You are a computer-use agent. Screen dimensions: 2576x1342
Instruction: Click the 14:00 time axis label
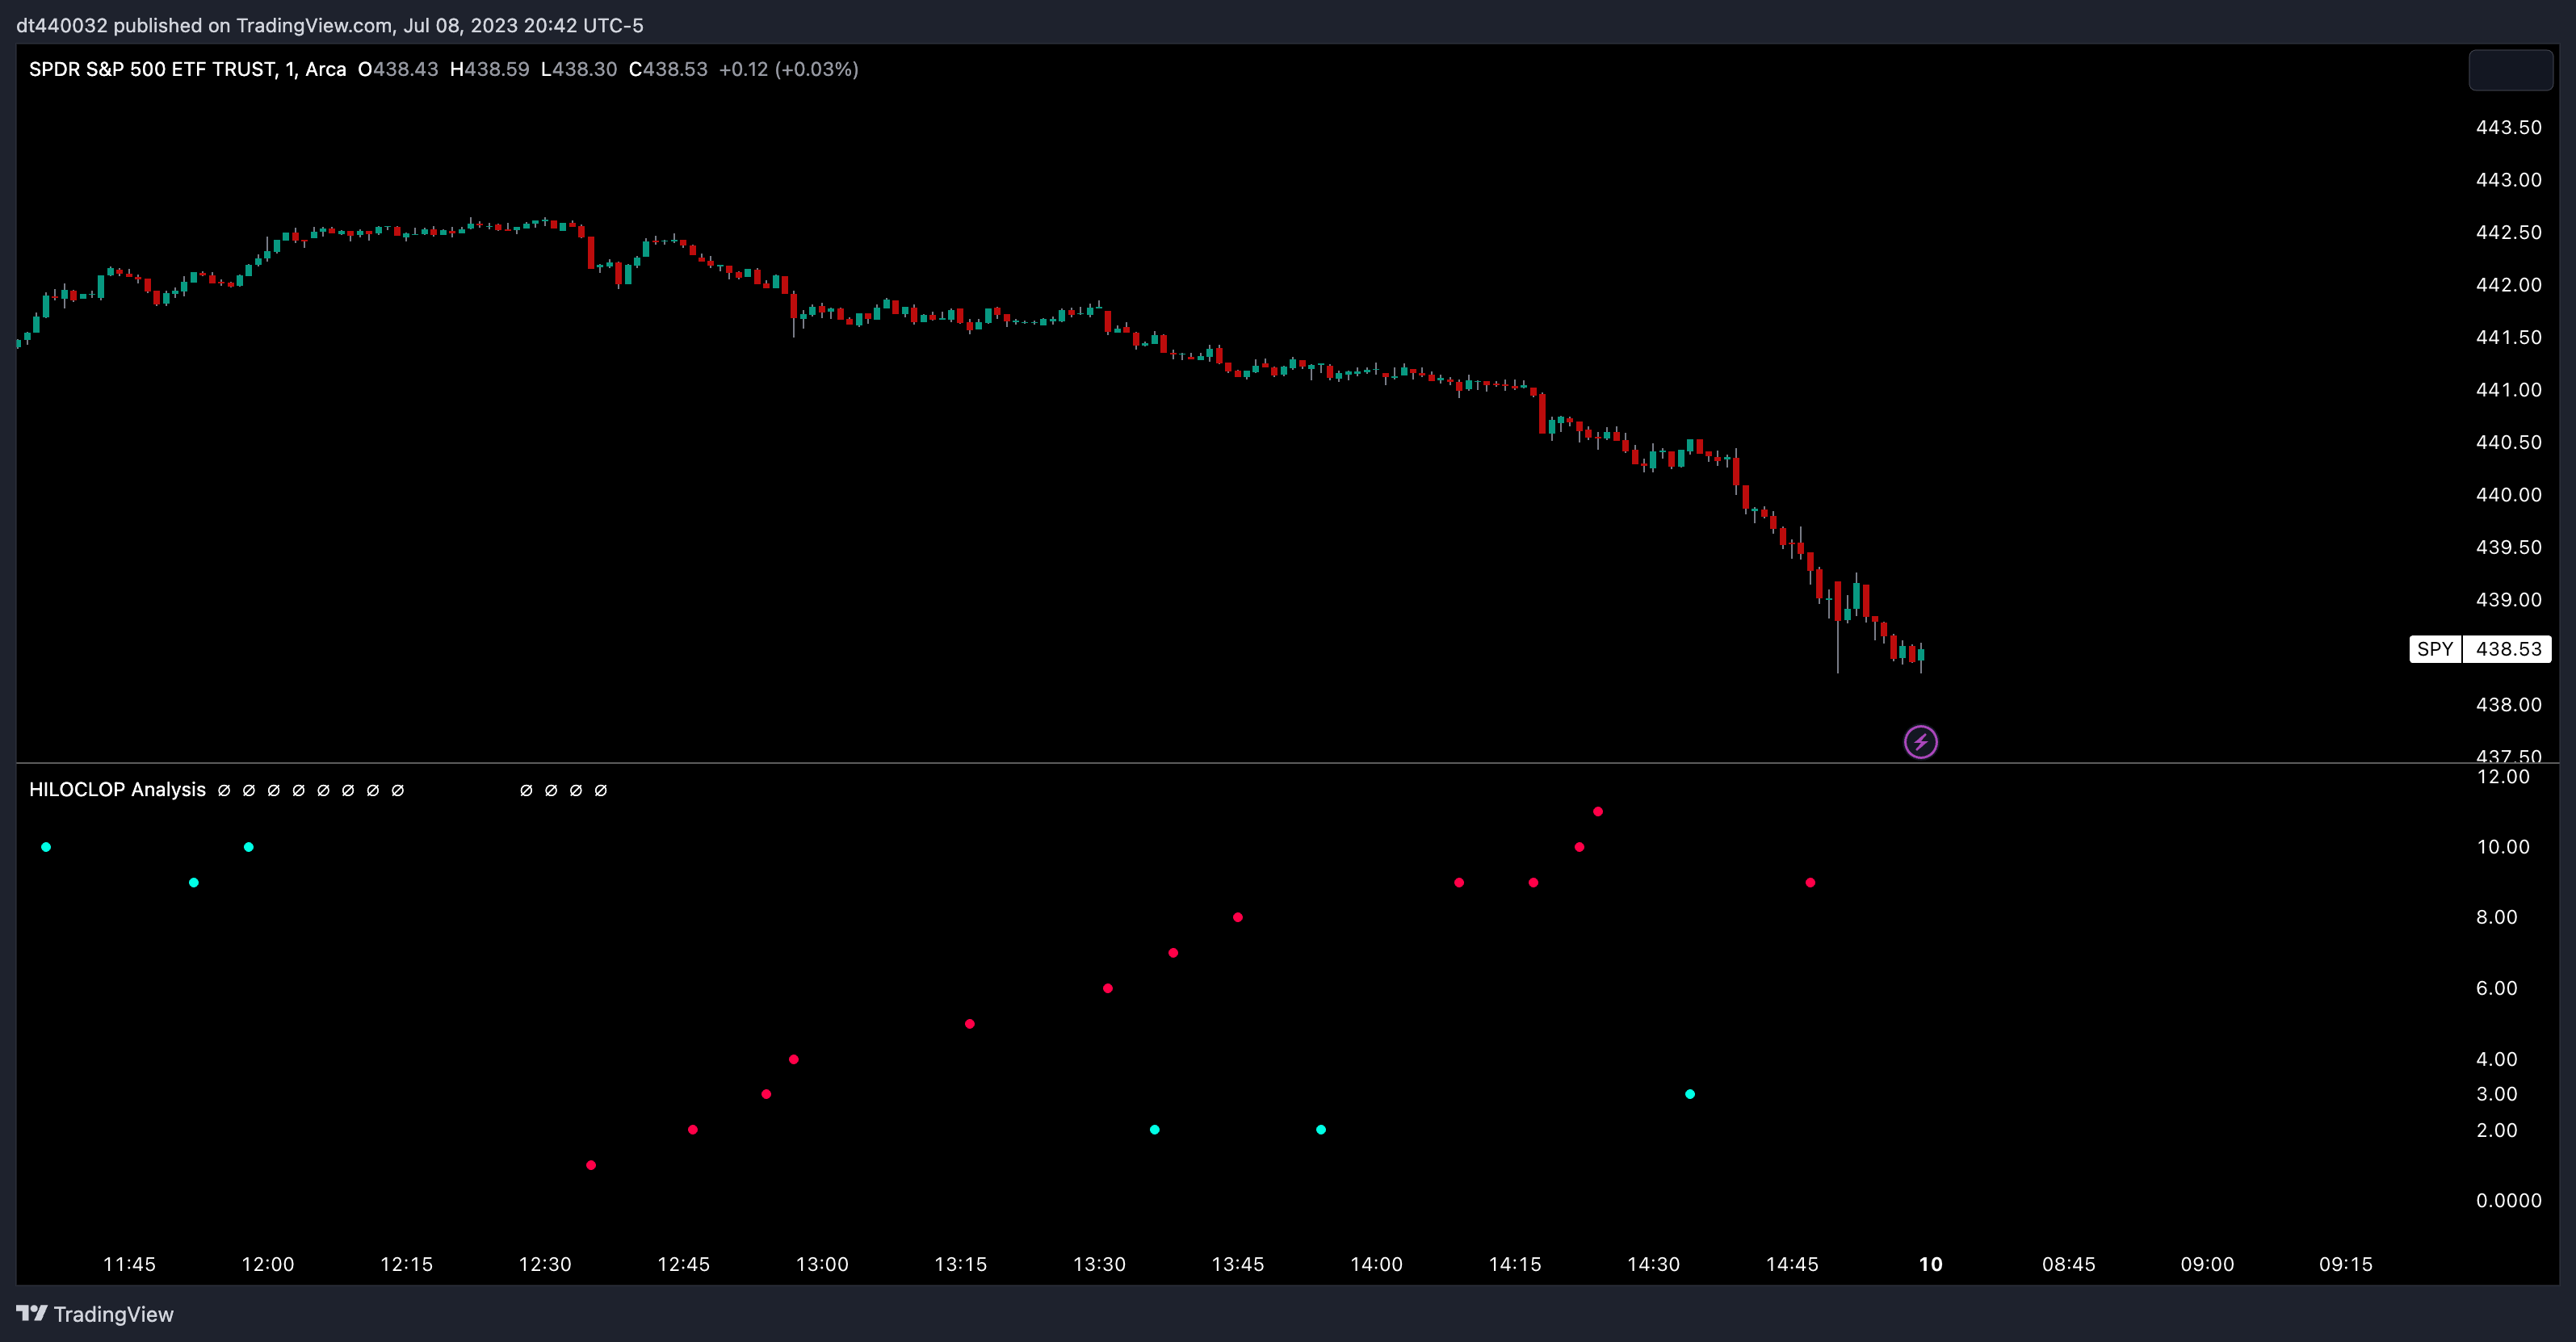(1377, 1264)
